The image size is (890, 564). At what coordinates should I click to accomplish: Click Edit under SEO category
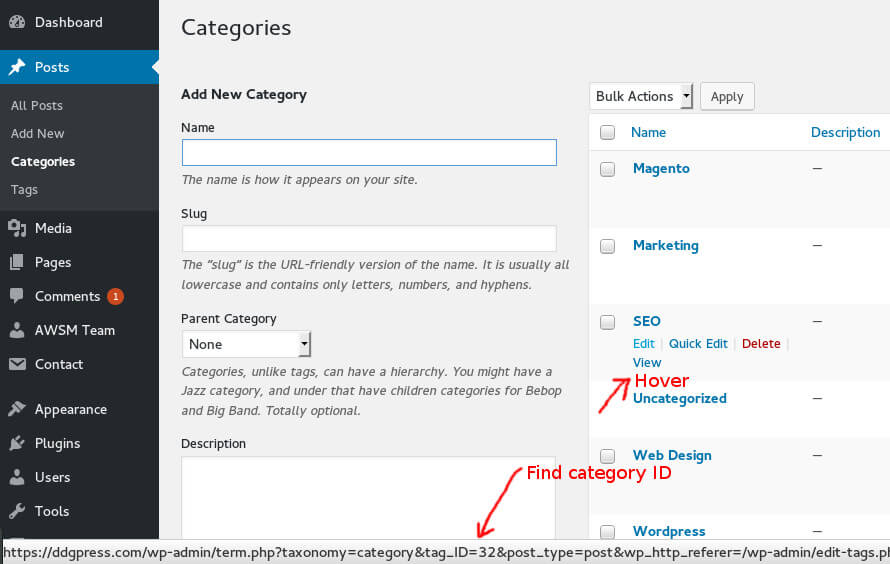[644, 344]
